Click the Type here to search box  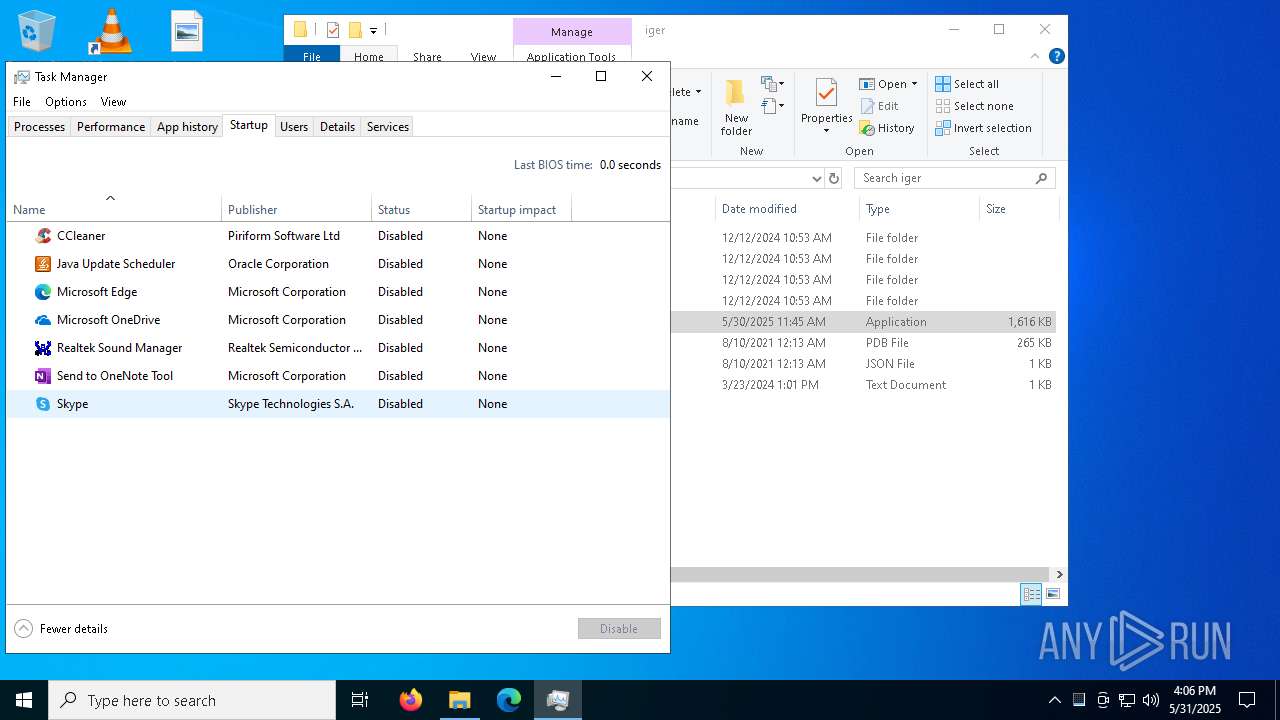click(x=192, y=700)
